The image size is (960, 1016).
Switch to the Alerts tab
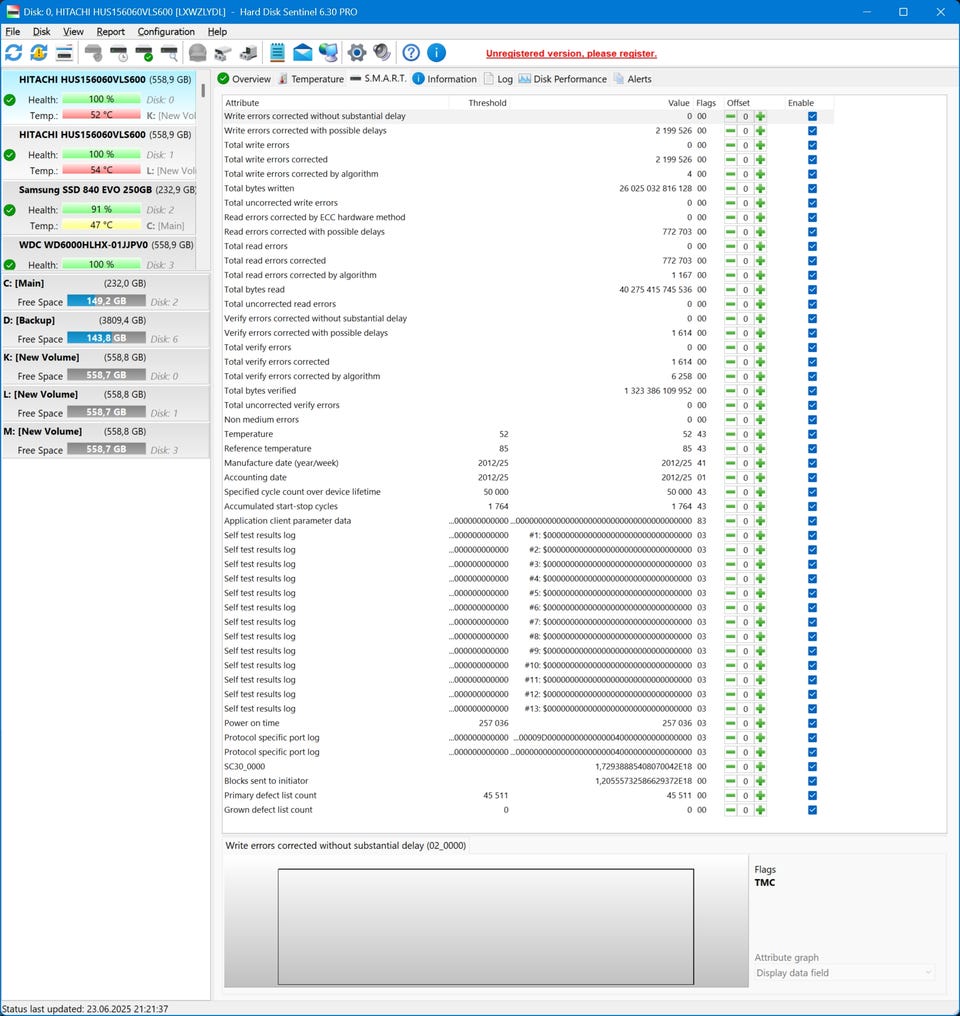tap(632, 79)
